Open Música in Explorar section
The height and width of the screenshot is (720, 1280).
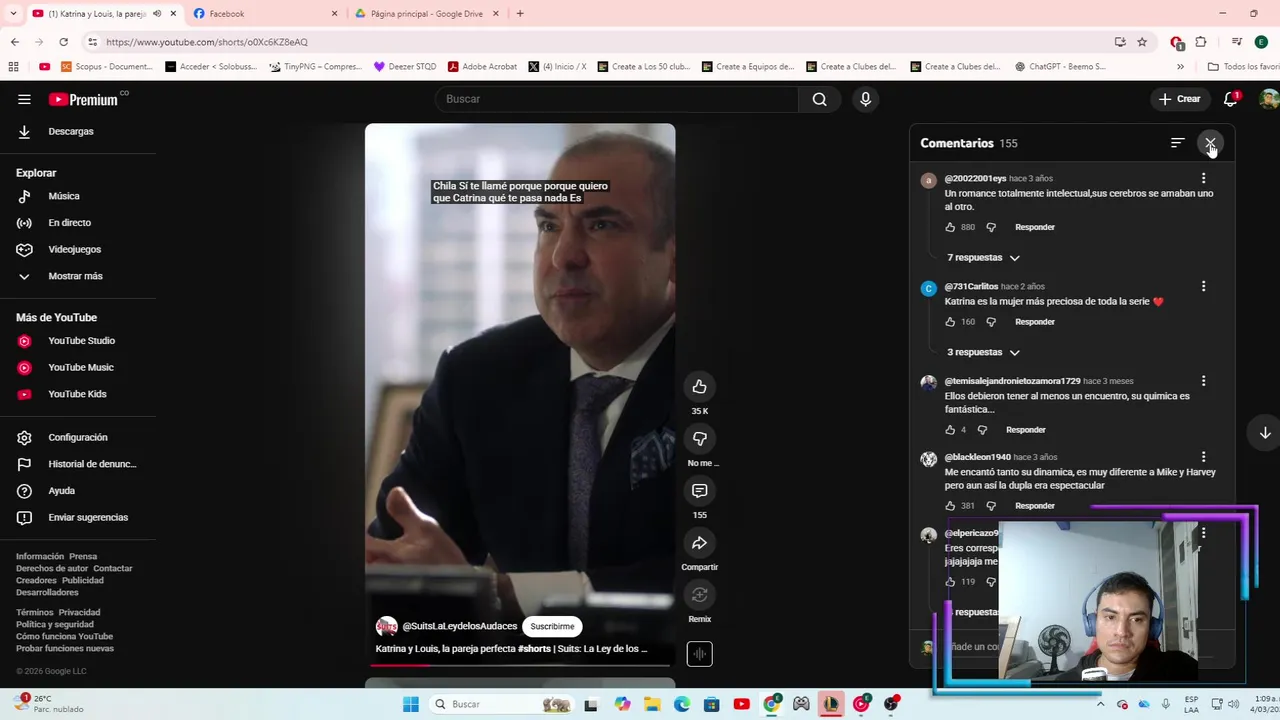pyautogui.click(x=64, y=196)
